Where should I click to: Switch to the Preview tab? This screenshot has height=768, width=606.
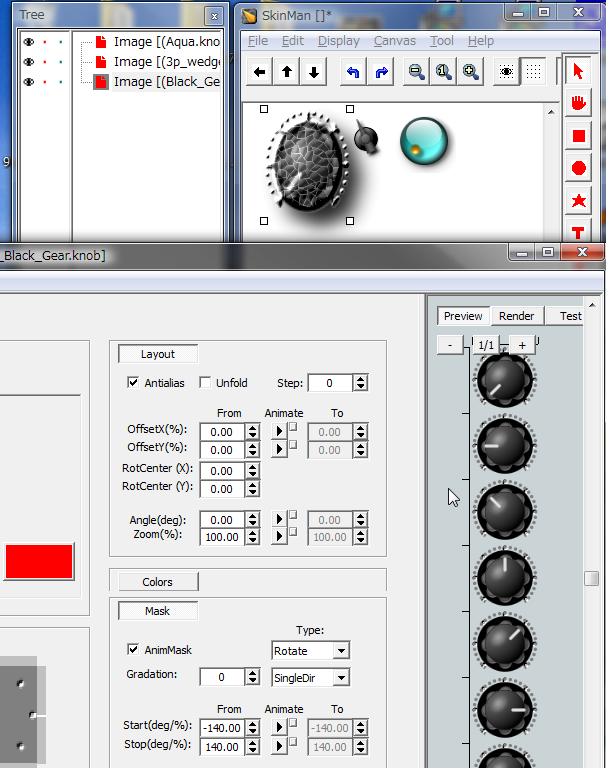click(x=463, y=316)
